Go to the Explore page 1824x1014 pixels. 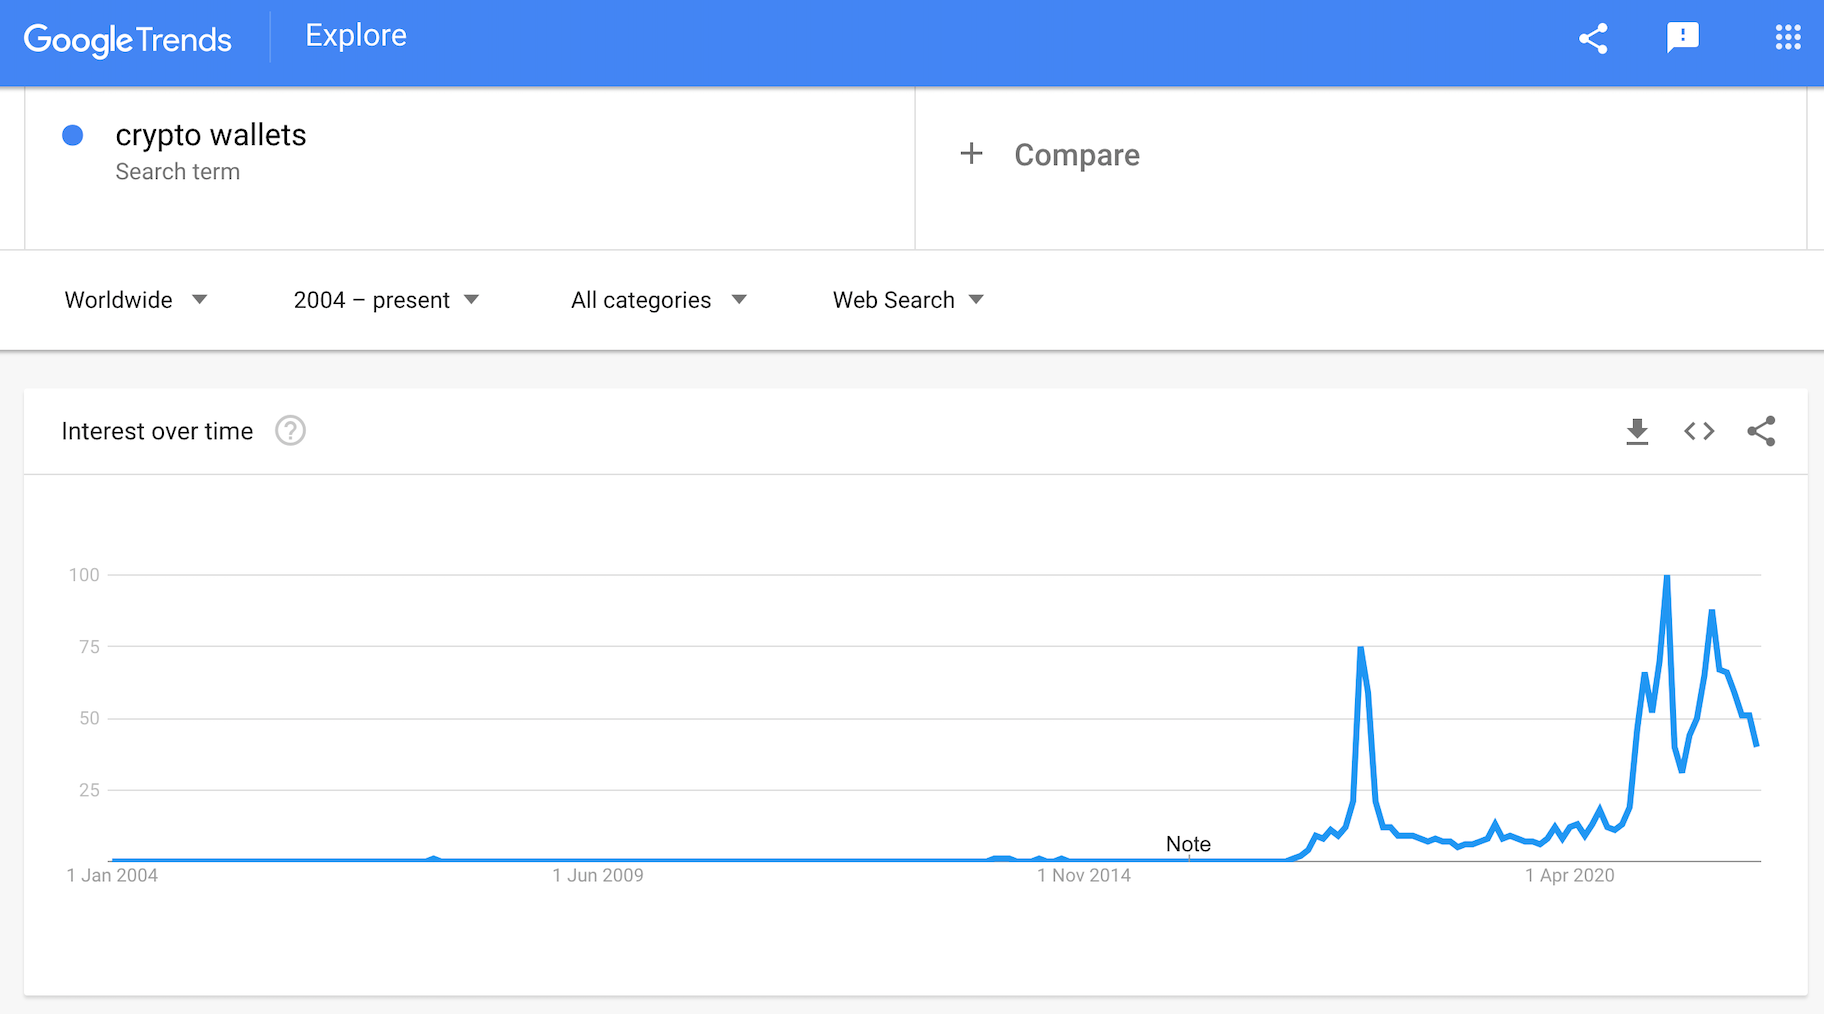[356, 36]
